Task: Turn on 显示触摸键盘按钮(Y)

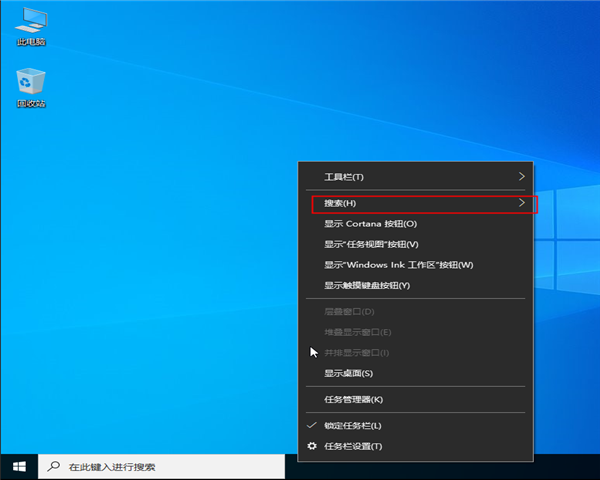Action: point(367,285)
